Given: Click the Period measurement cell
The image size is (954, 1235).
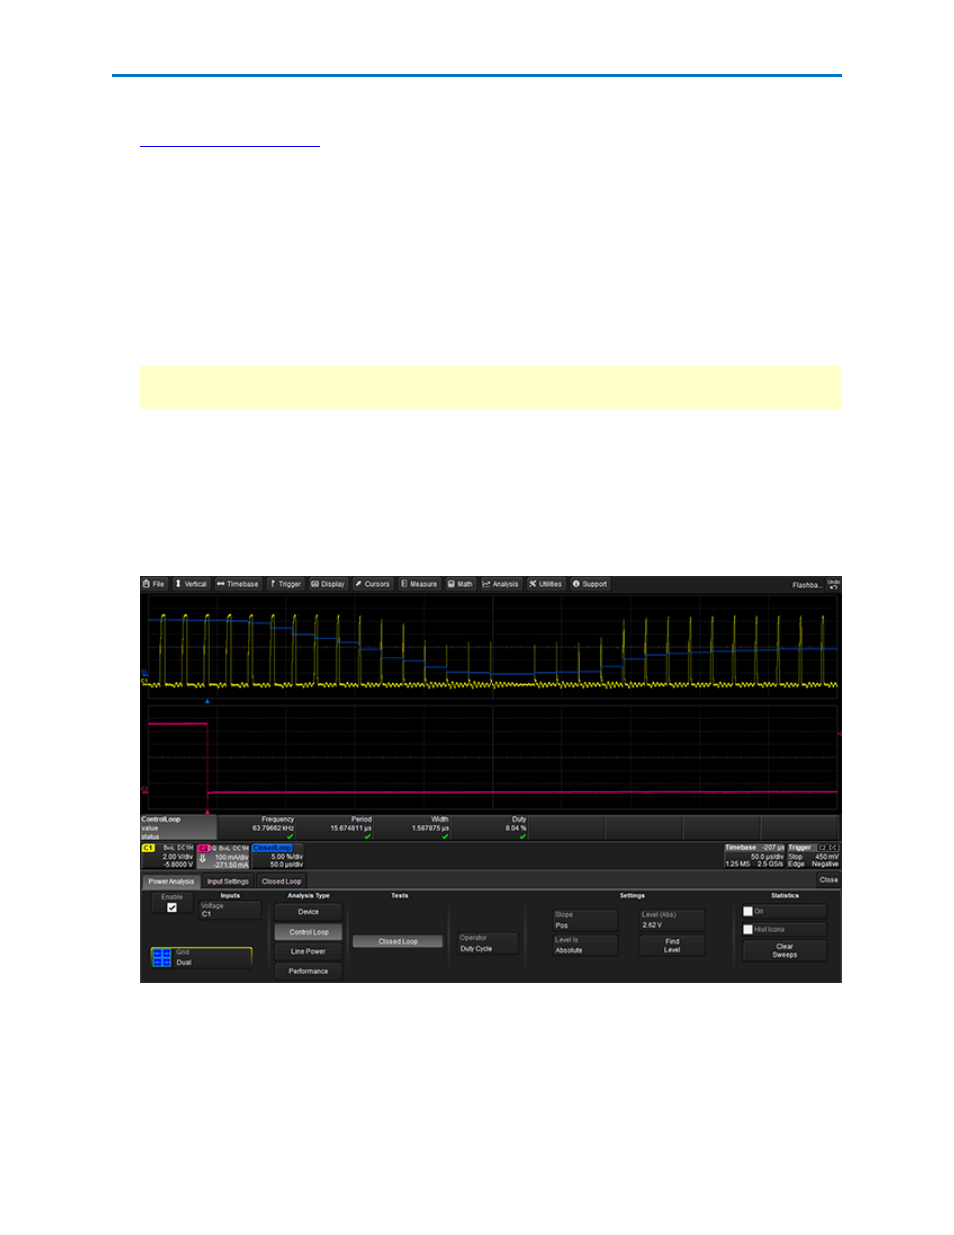Looking at the screenshot, I should [x=336, y=827].
